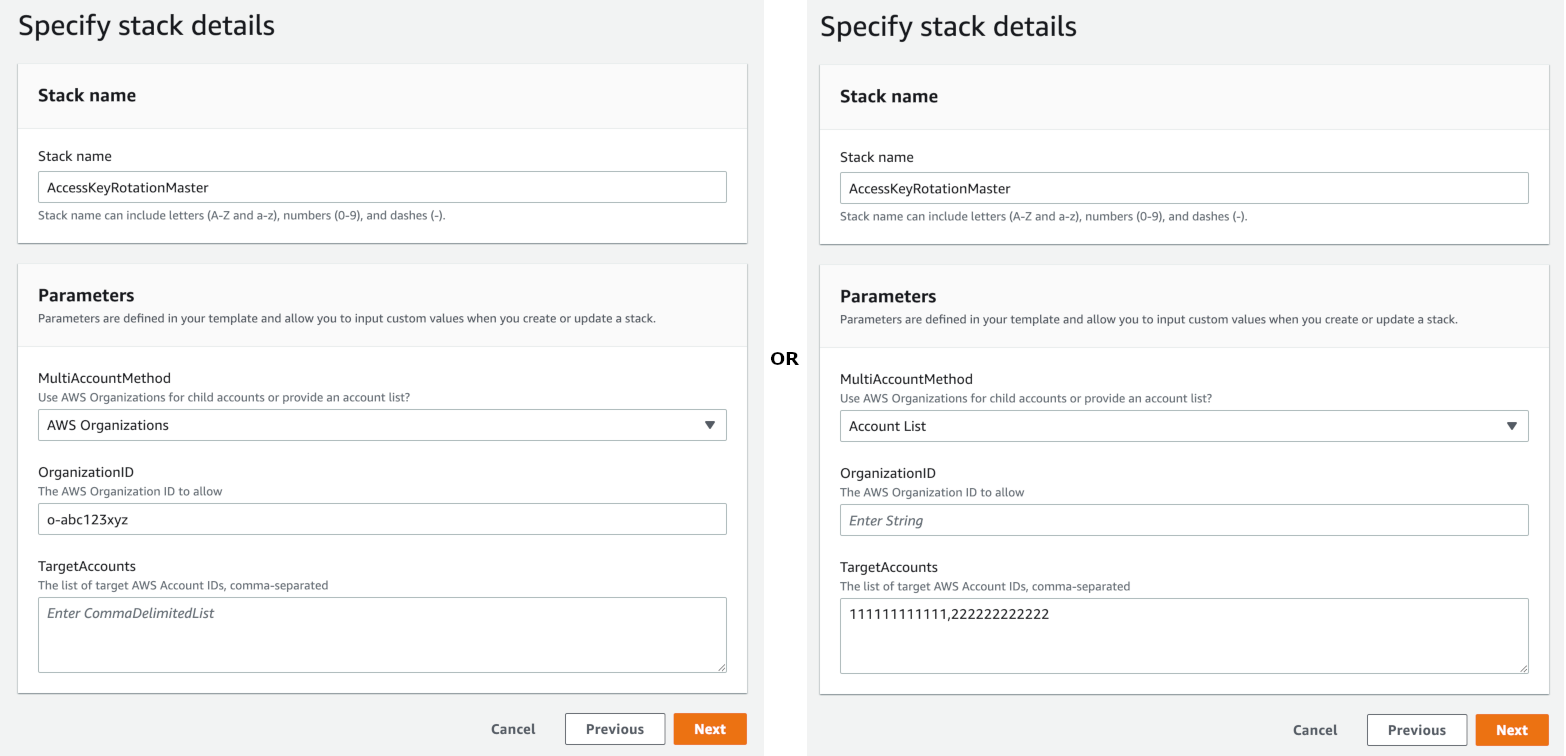Viewport: 1566px width, 756px height.
Task: Click the dropdown chevron next to Account List
Action: [1513, 426]
